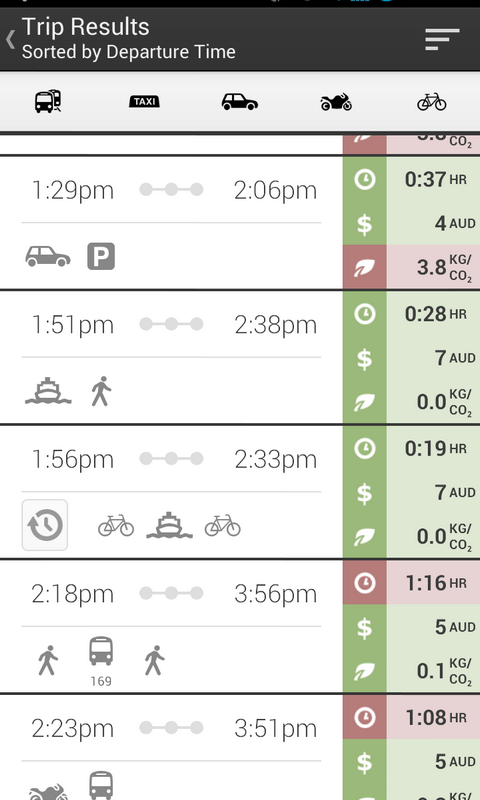480x800 pixels.
Task: Tap the 0:19 HR duration indicator
Action: click(x=411, y=448)
